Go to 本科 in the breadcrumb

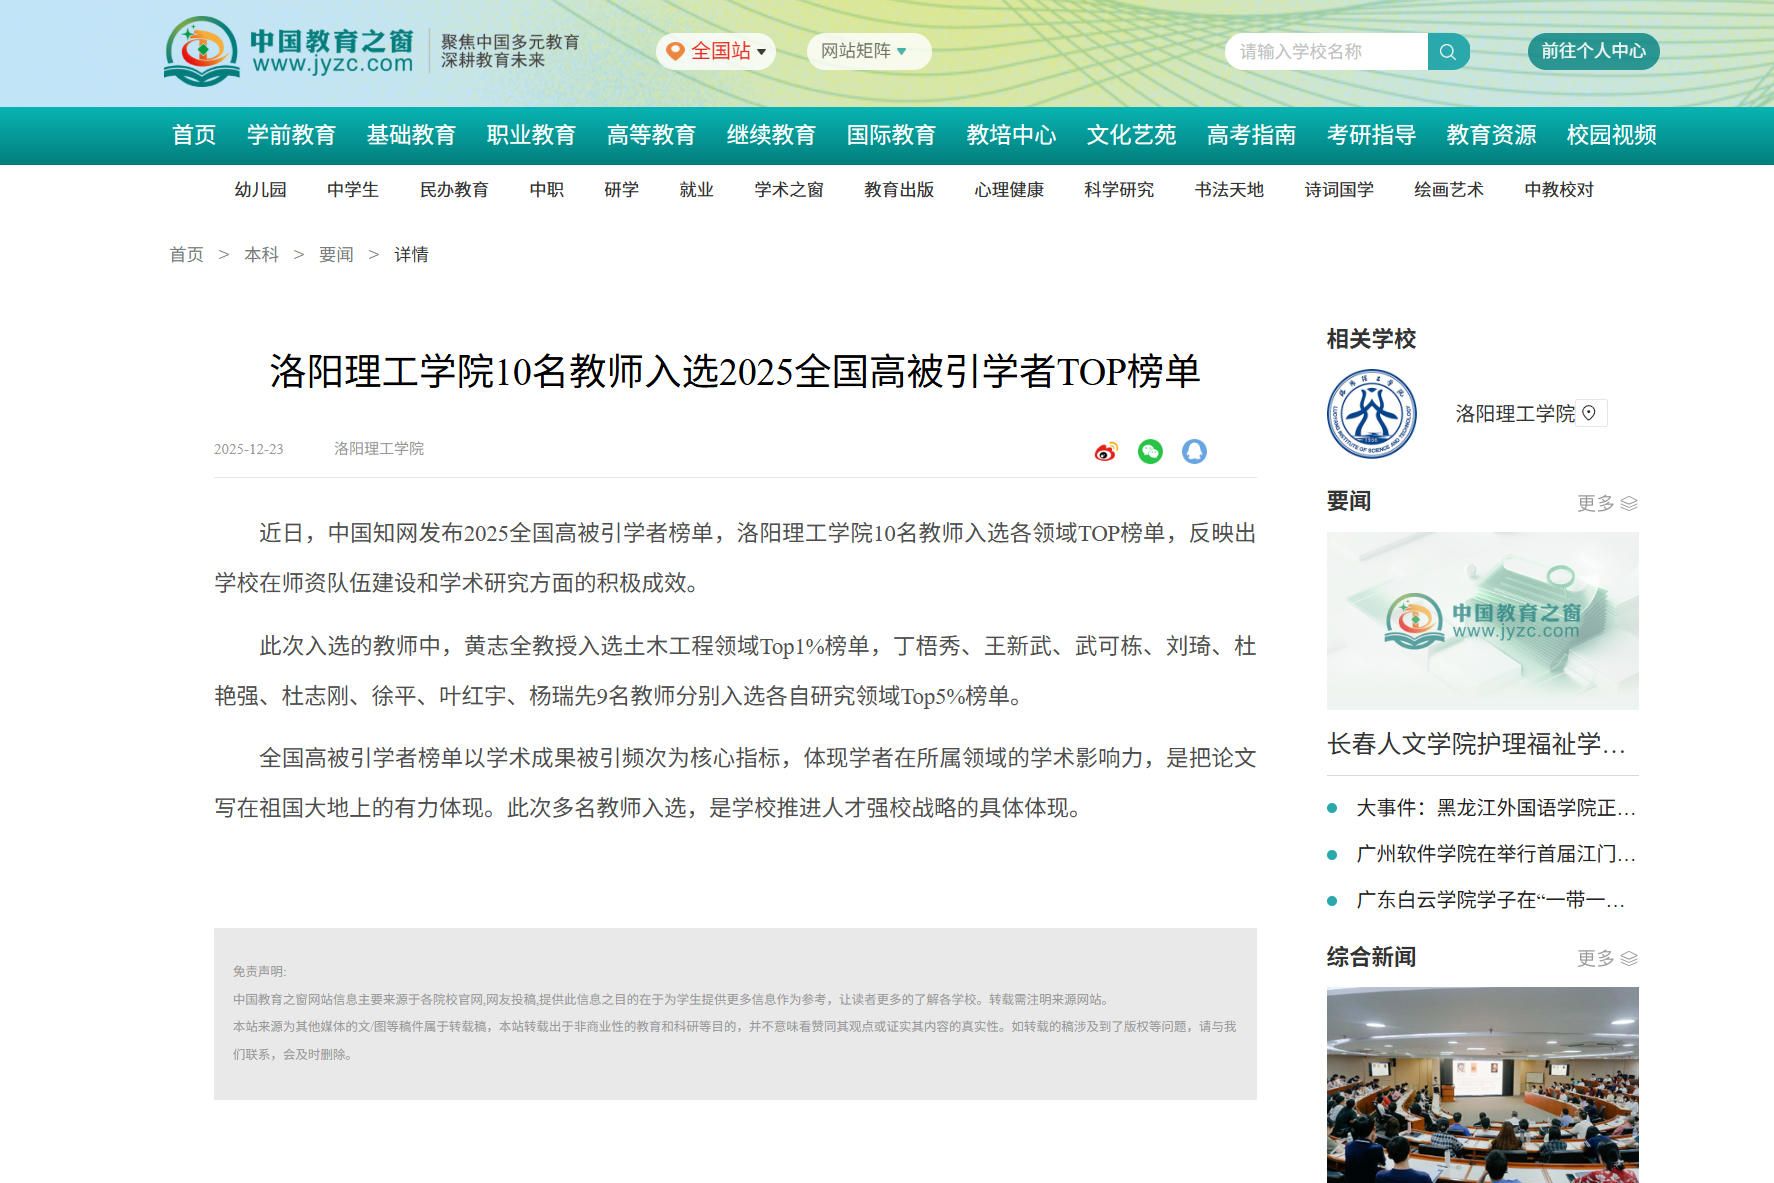coord(261,255)
